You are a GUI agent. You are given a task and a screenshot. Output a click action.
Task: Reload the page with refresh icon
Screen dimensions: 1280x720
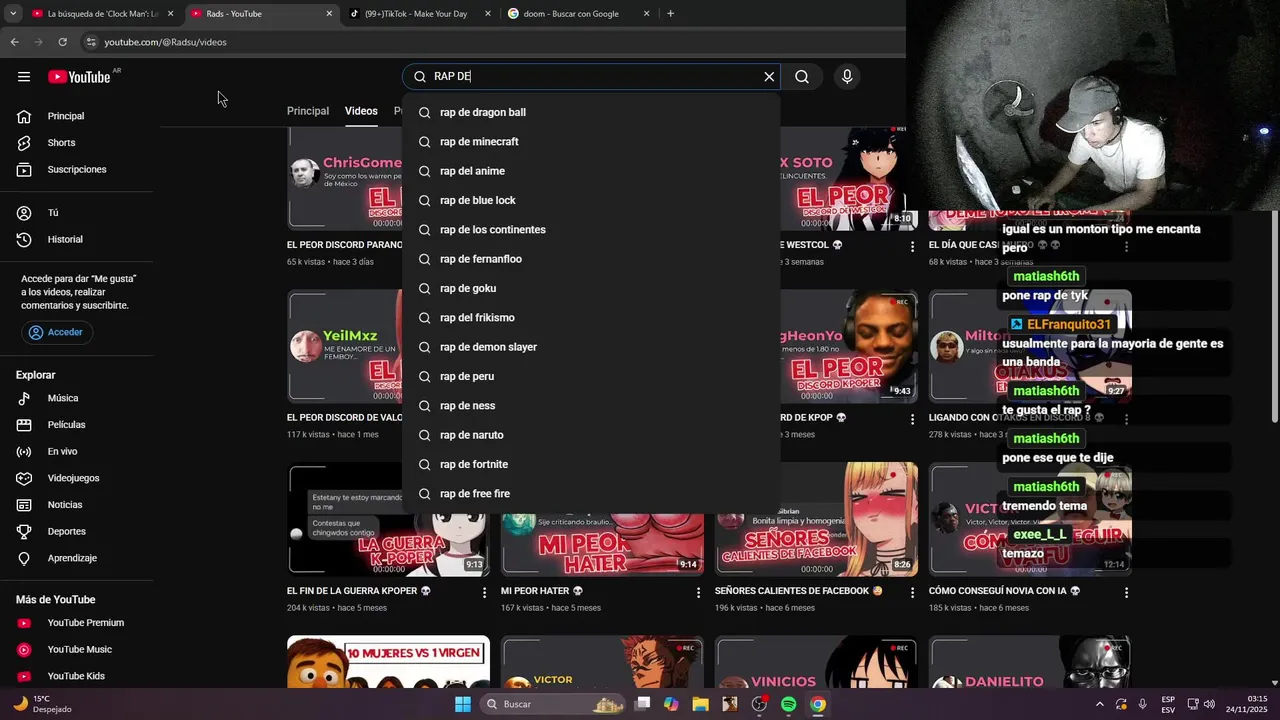(x=62, y=42)
